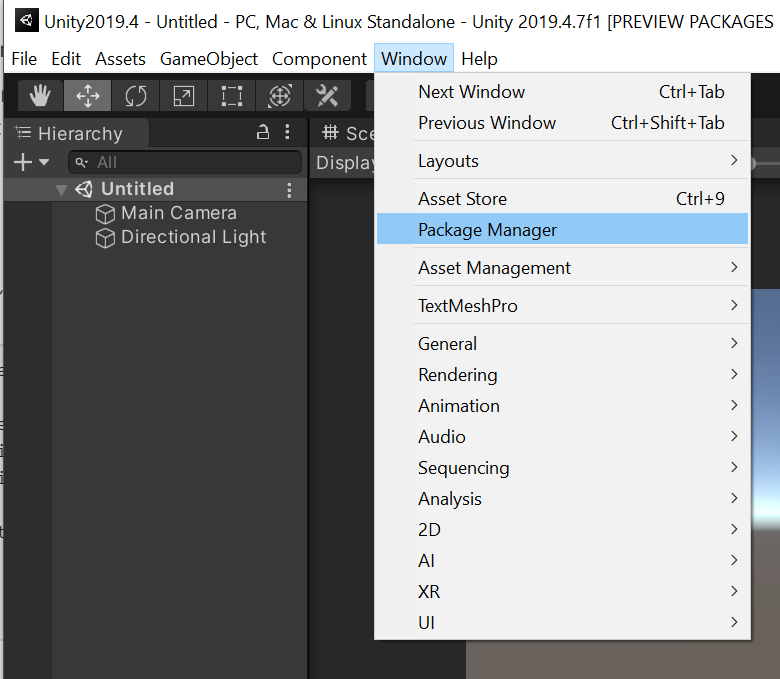This screenshot has height=679, width=780.
Task: Expand the General submenu
Action: click(562, 344)
